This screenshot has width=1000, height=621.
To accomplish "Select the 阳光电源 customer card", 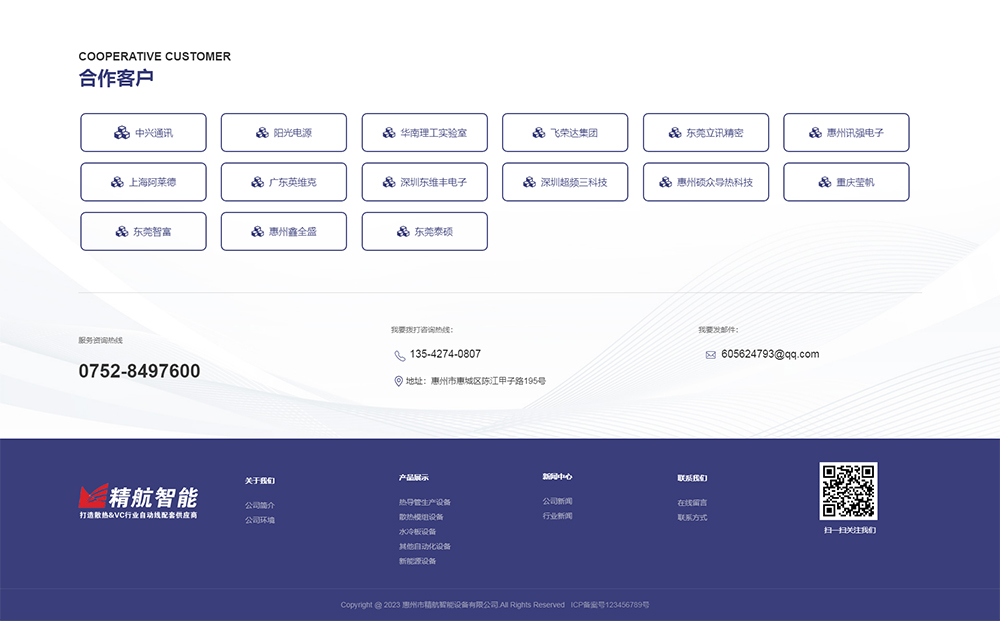I will pyautogui.click(x=283, y=133).
